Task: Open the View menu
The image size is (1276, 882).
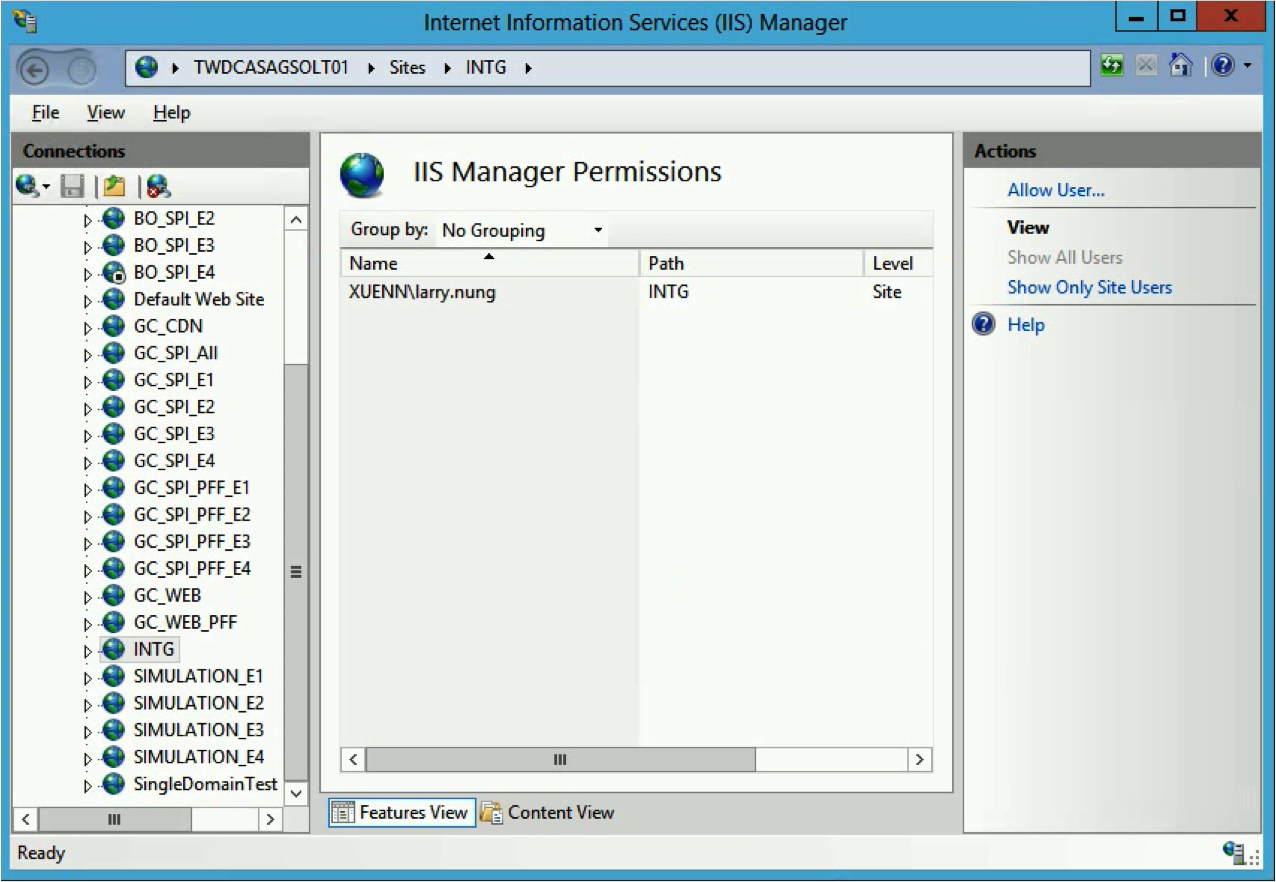Action: (106, 113)
